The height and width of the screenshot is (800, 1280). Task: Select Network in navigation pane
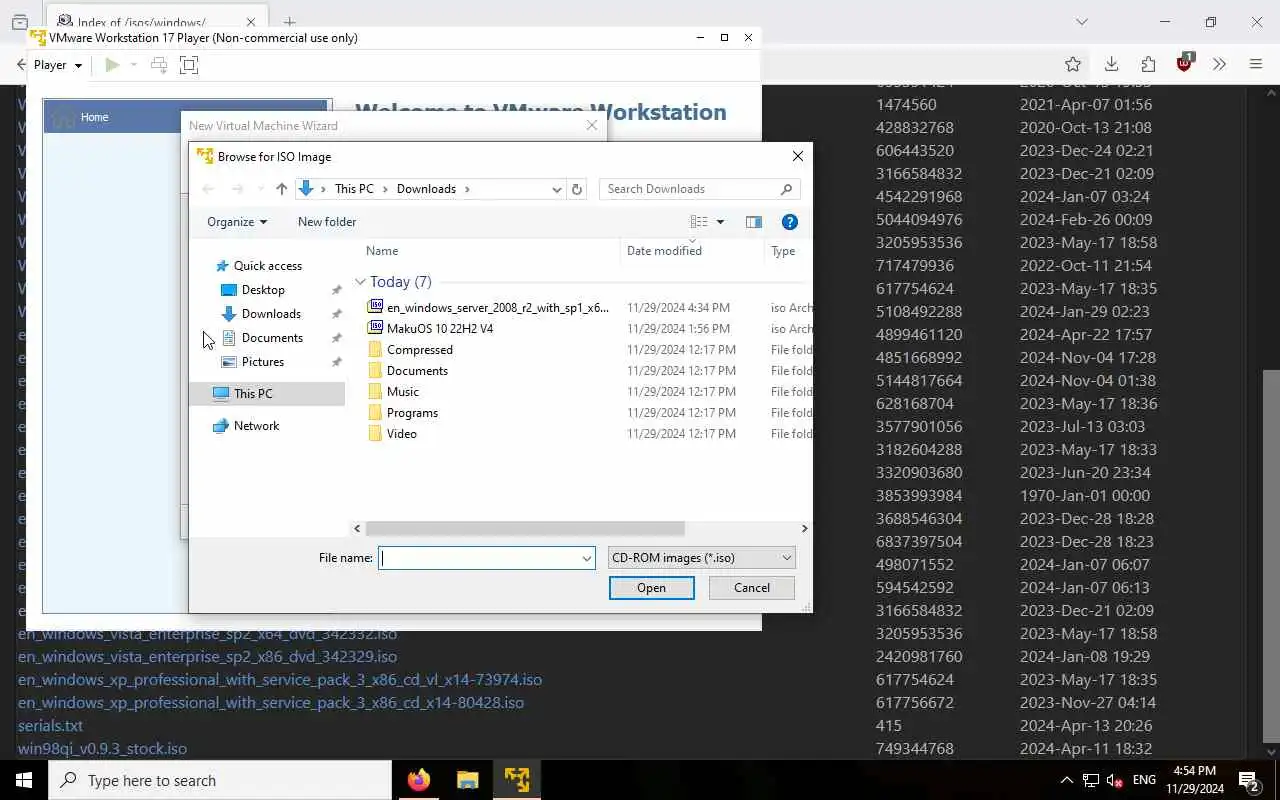pos(246,426)
